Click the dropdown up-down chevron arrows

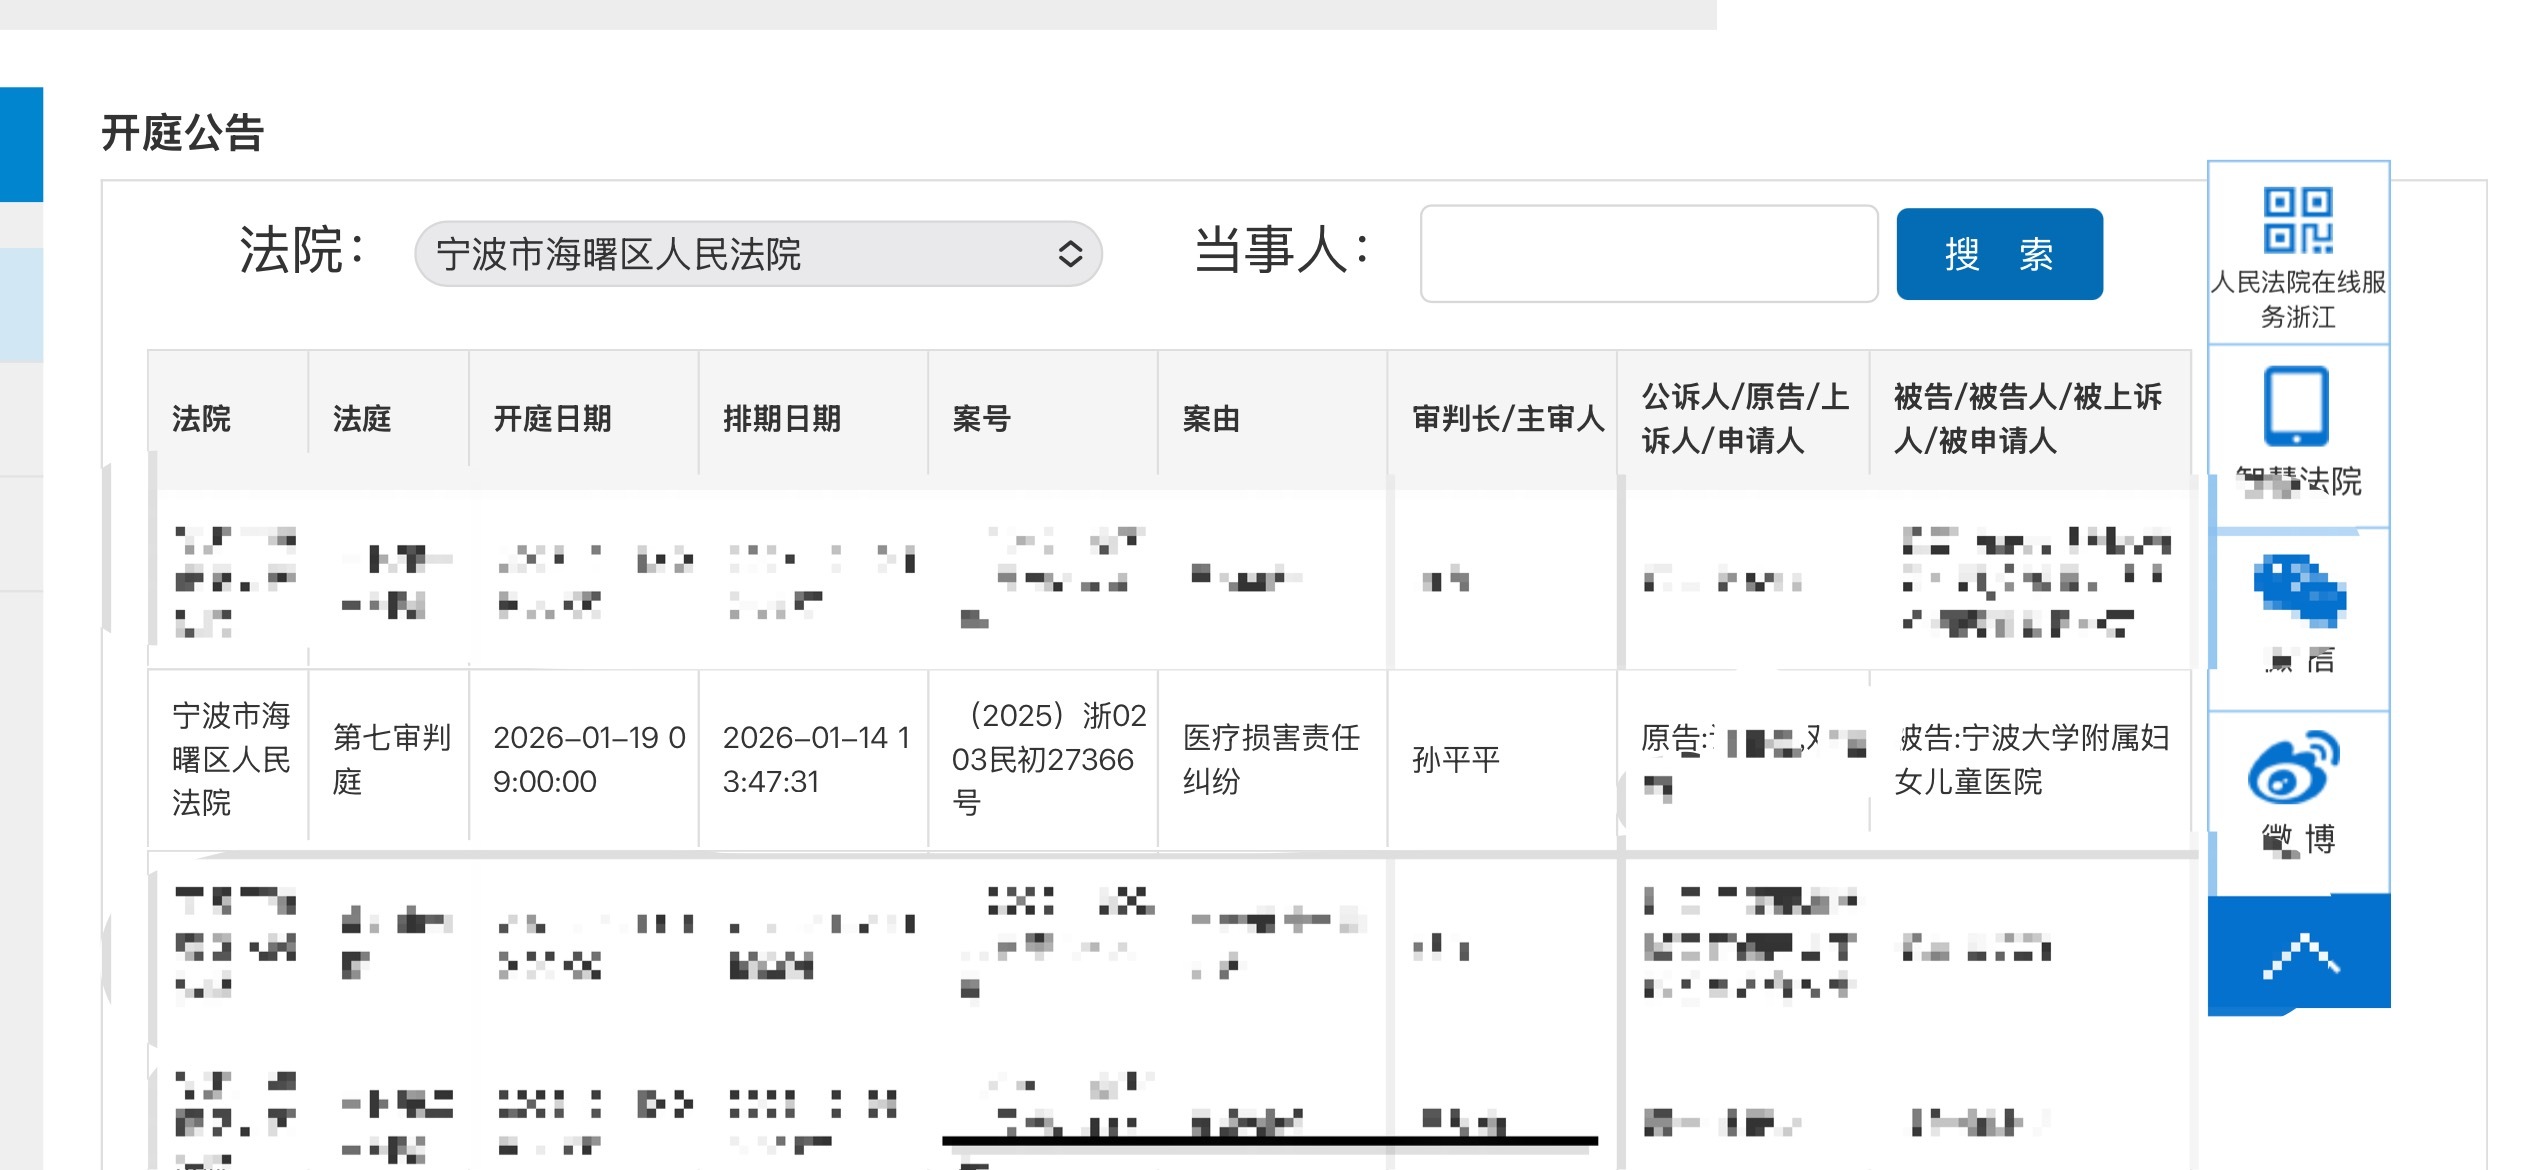pos(1070,254)
